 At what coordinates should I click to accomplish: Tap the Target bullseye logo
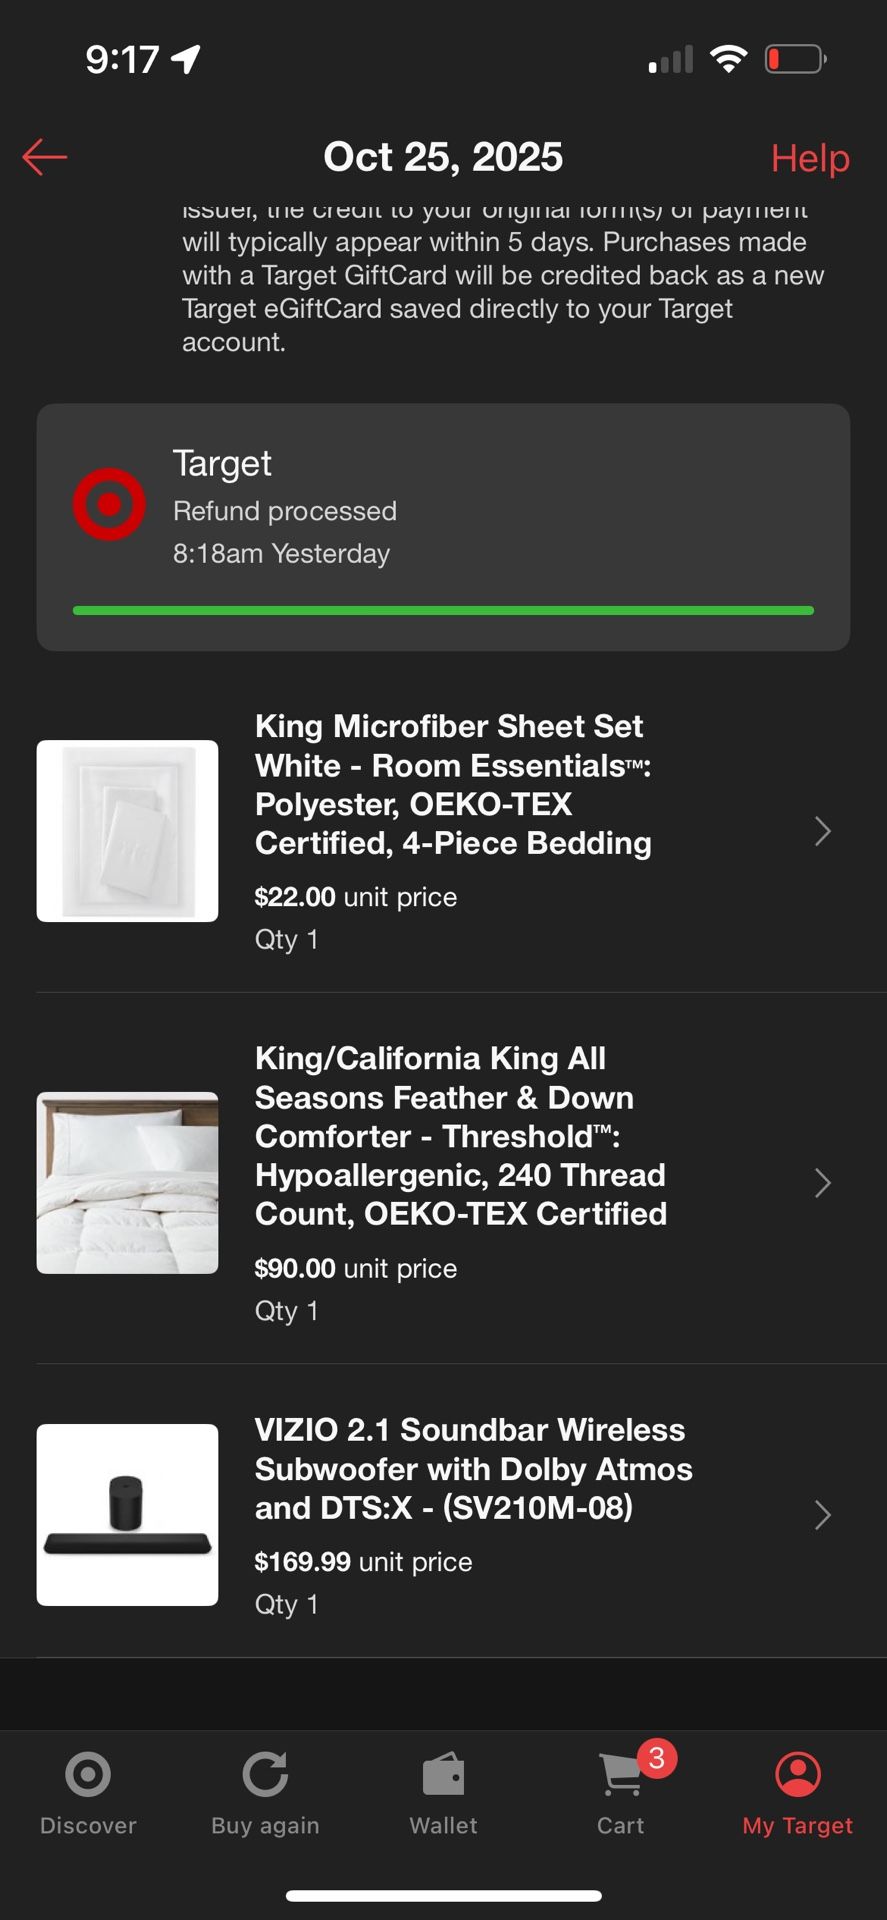pyautogui.click(x=109, y=504)
